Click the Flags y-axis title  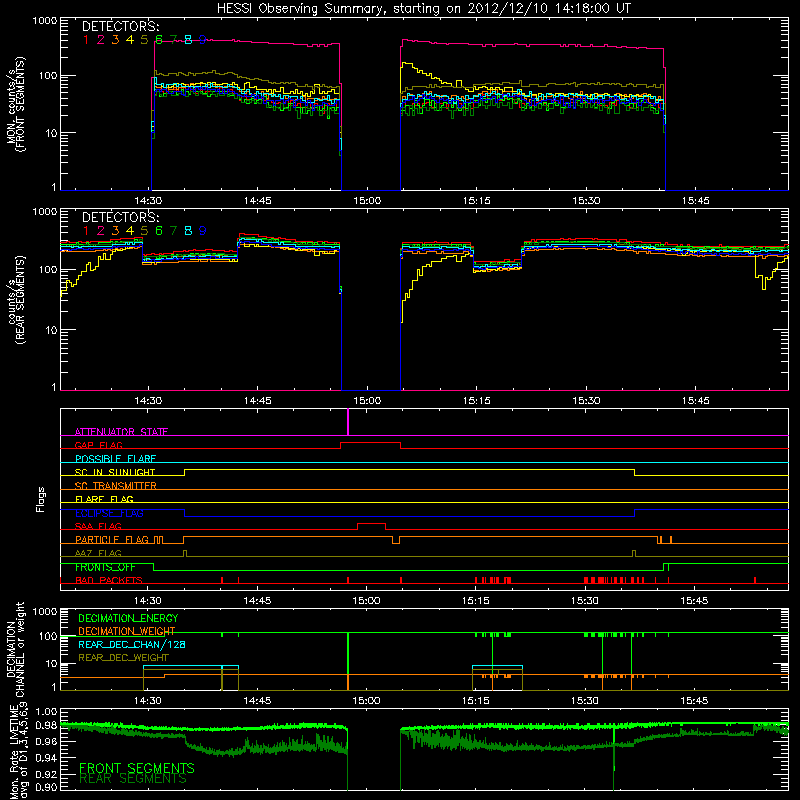tap(41, 499)
